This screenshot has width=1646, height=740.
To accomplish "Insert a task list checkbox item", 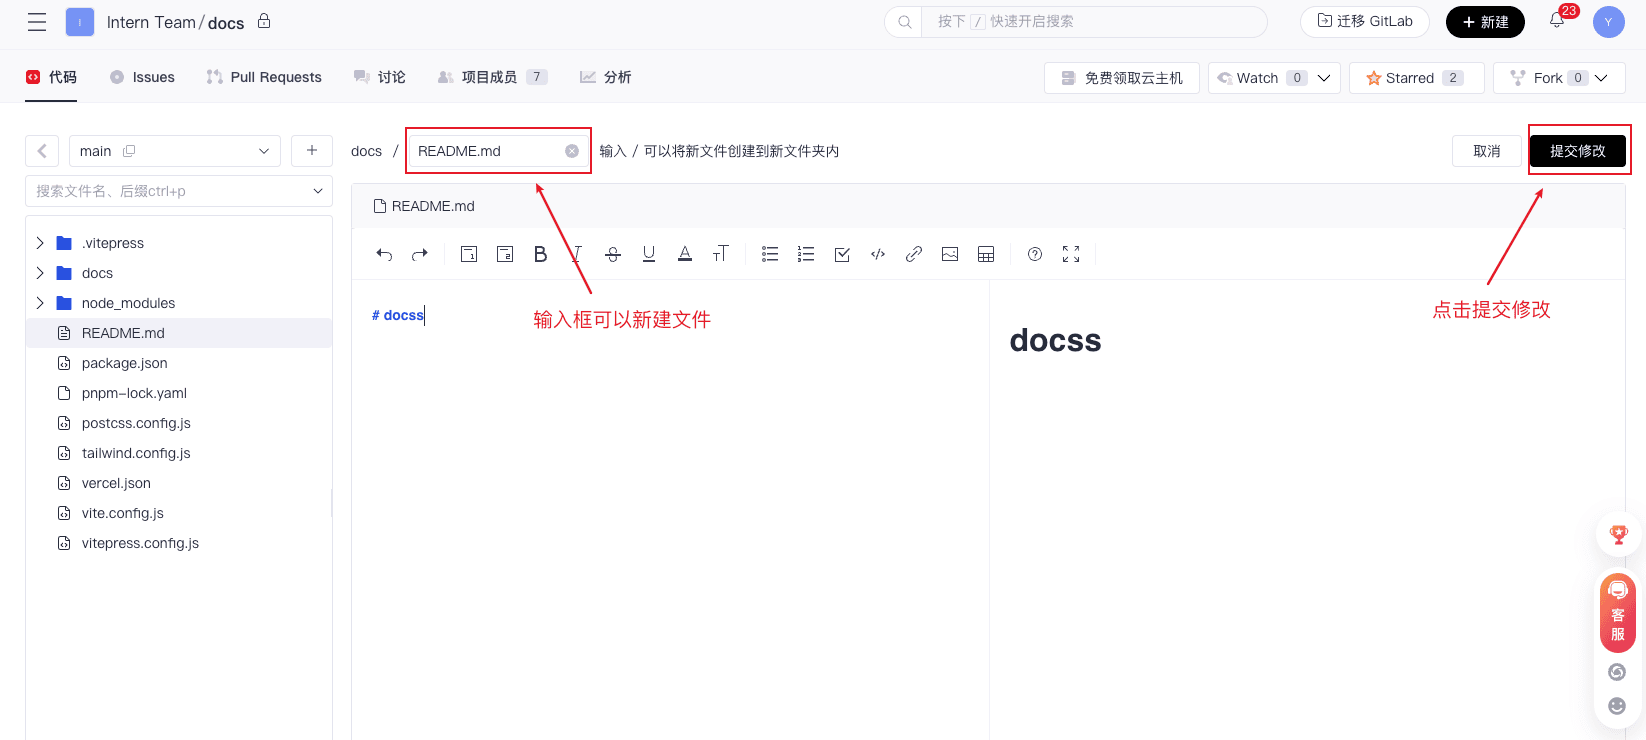I will tap(842, 255).
